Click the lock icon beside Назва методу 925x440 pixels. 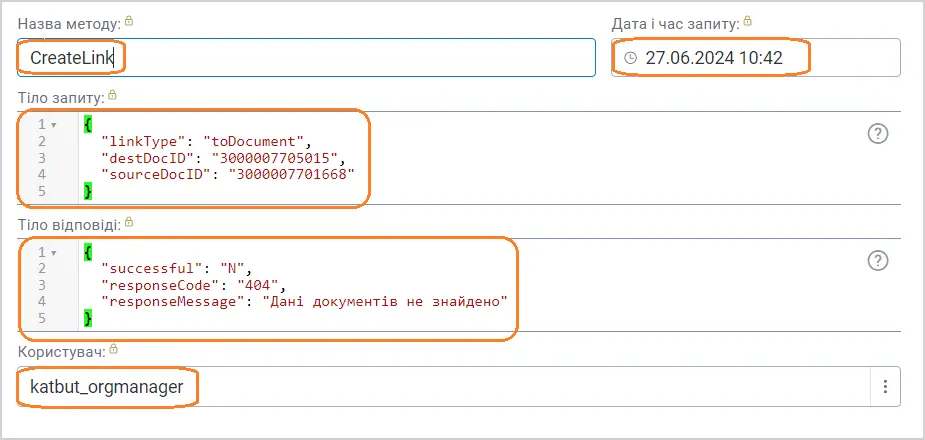[x=128, y=21]
